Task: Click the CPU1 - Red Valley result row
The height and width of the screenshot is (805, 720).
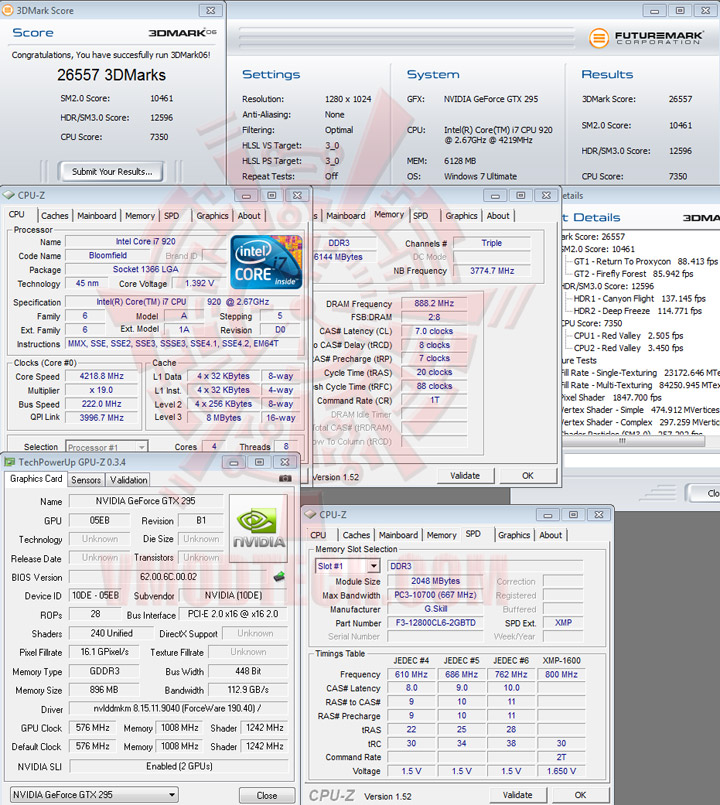Action: (628, 335)
